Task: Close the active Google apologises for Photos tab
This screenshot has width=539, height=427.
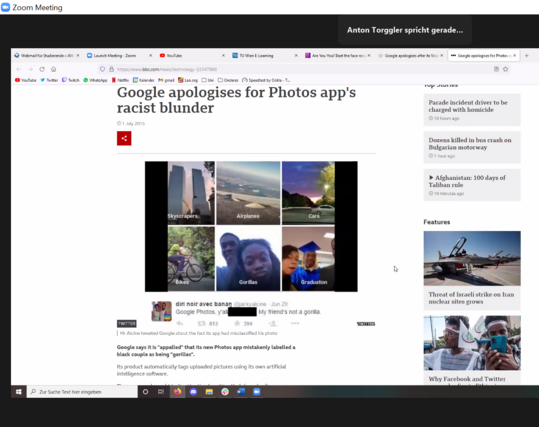Action: [x=515, y=55]
